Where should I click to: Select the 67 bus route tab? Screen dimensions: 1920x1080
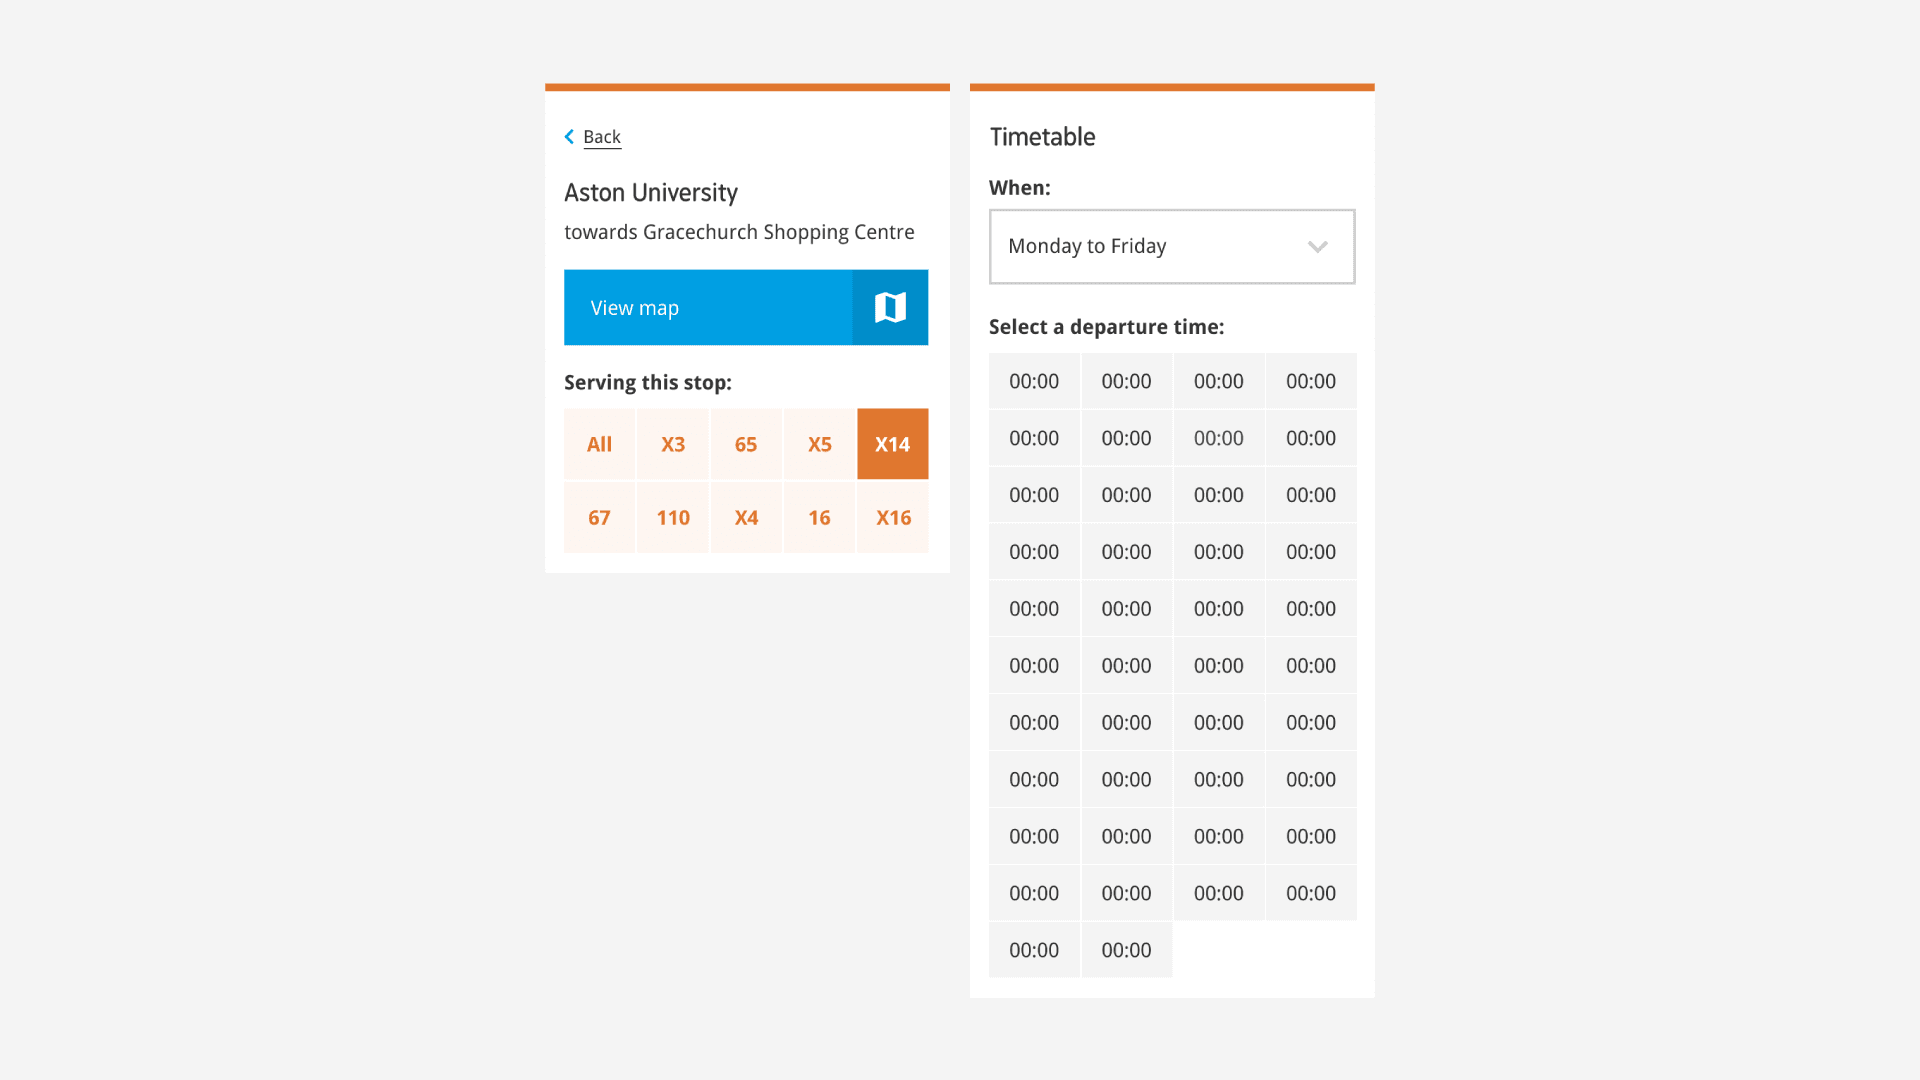tap(599, 517)
